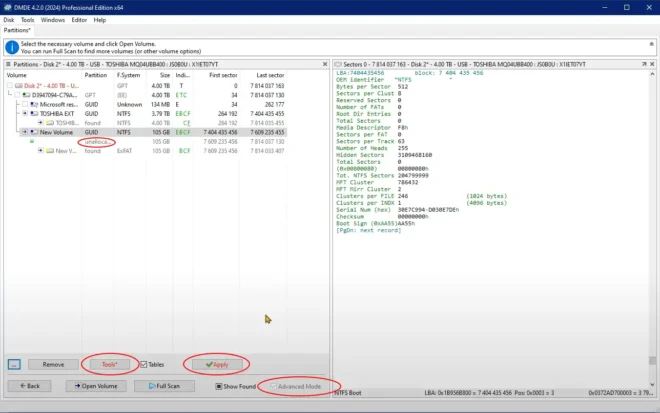Click the 'NTFS Boot' status bar label
This screenshot has height=413, width=660.
click(348, 393)
